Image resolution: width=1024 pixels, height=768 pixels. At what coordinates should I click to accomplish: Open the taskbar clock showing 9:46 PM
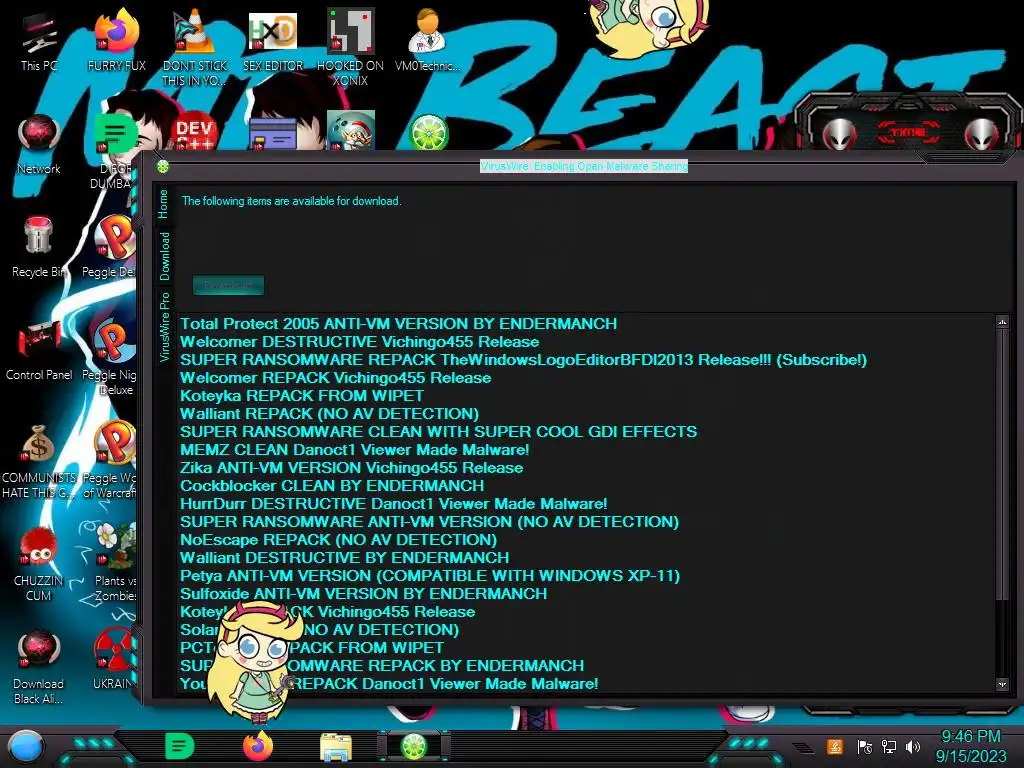tap(970, 746)
